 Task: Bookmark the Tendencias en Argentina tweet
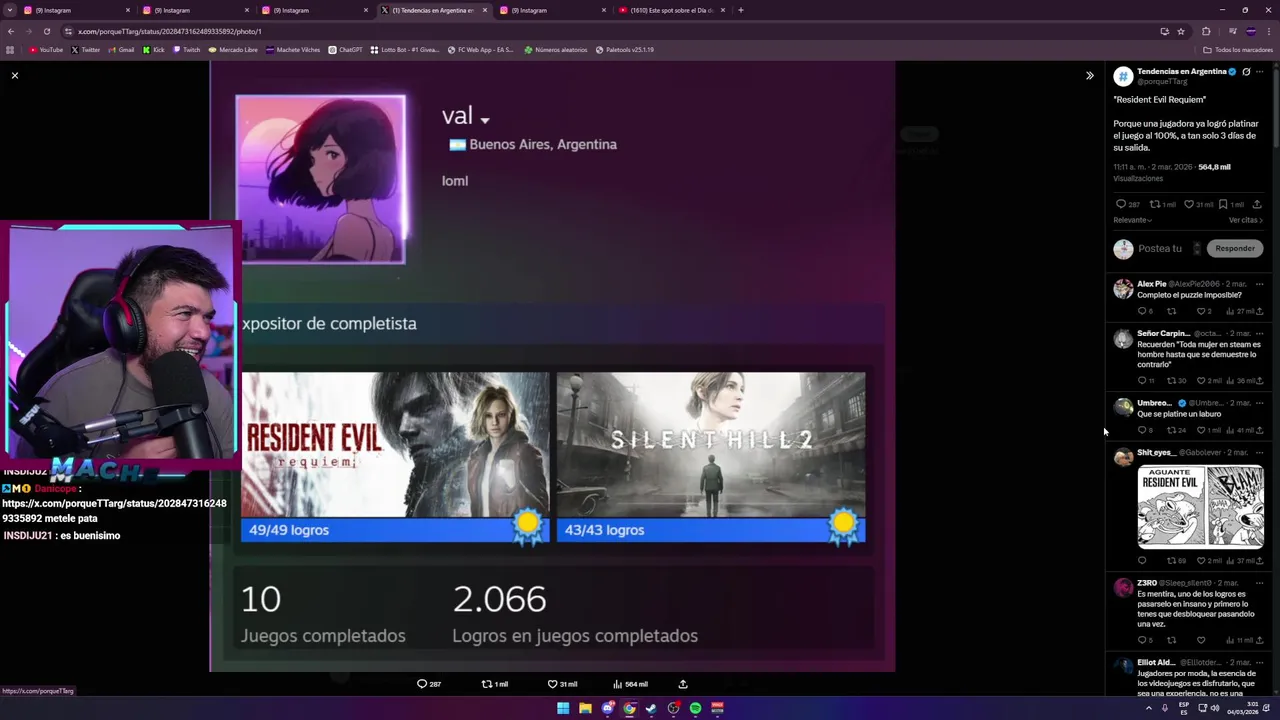click(x=1223, y=204)
